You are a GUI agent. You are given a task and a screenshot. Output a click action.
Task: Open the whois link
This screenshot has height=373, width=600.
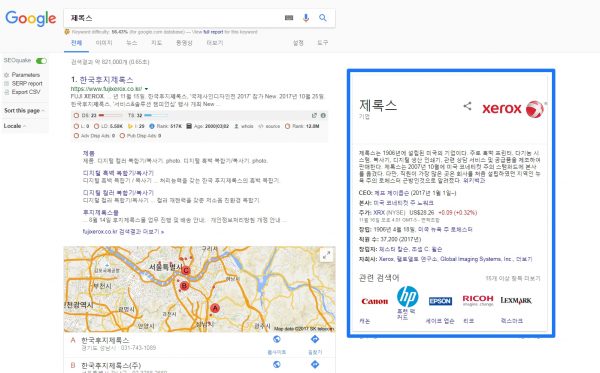click(x=247, y=126)
